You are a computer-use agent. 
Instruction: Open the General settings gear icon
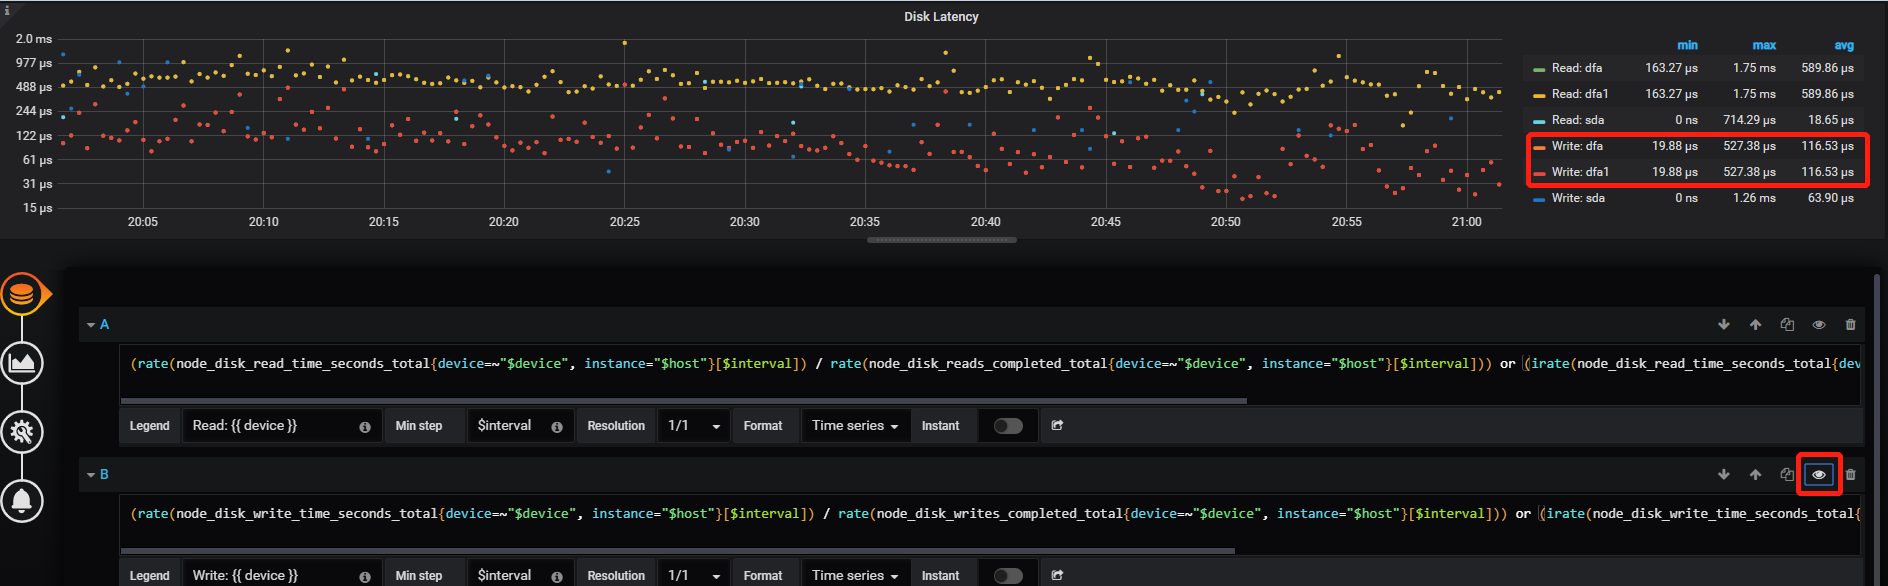(22, 432)
